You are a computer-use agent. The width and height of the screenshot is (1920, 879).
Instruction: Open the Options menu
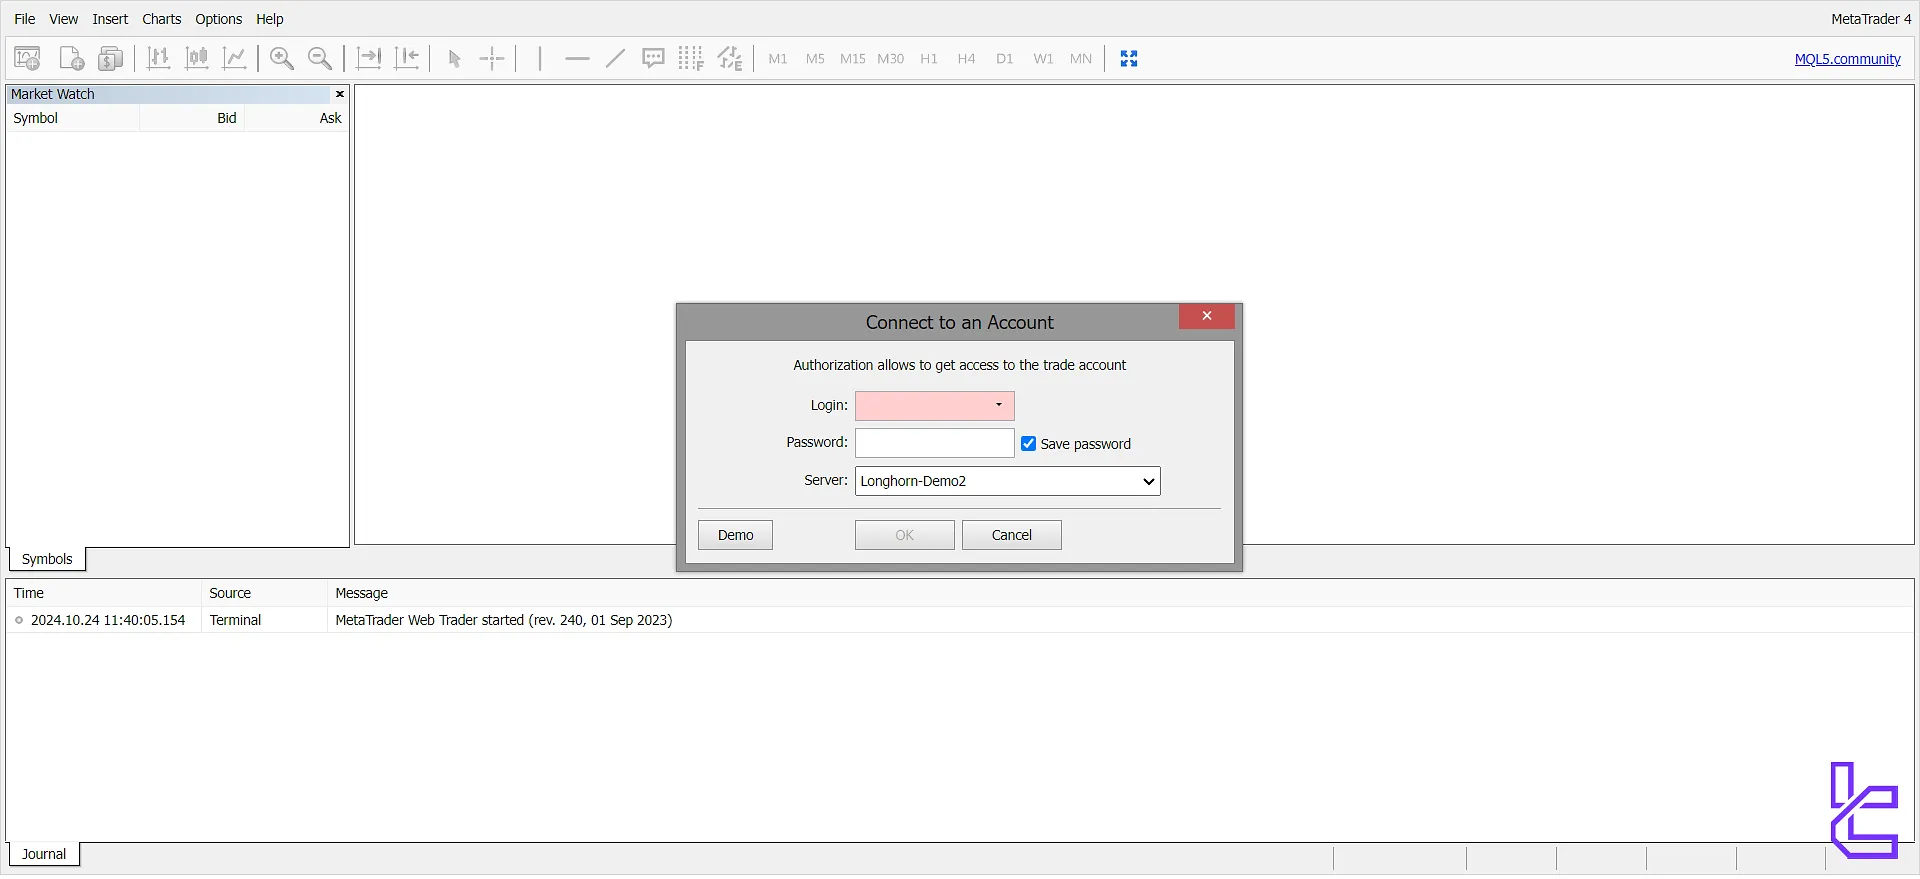[218, 19]
